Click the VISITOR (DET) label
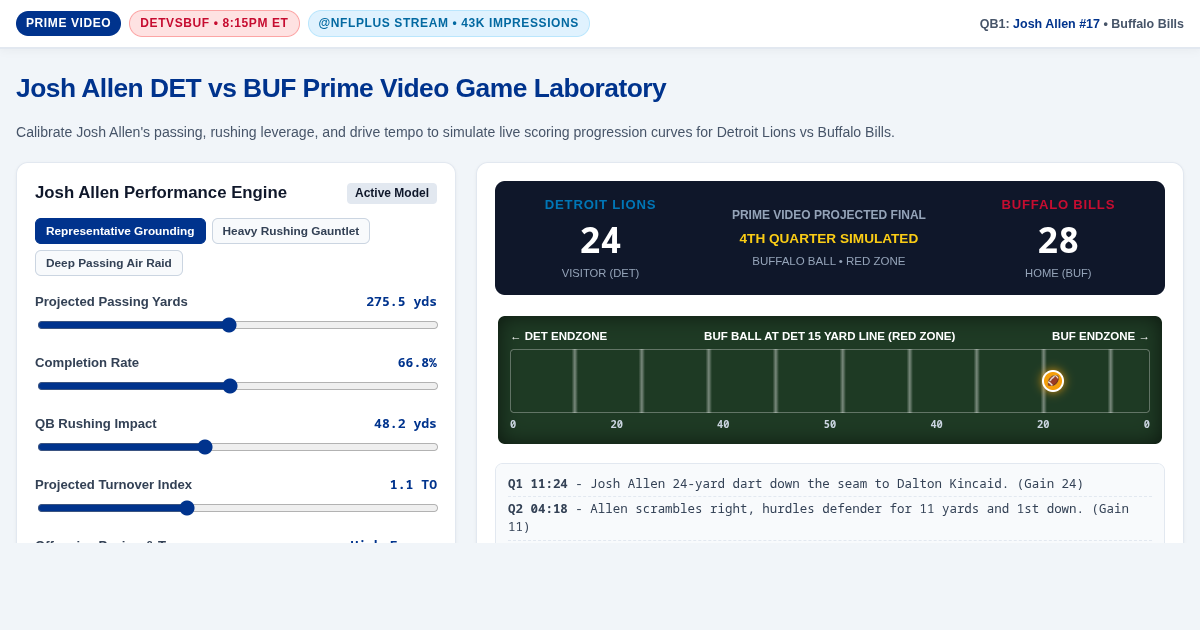This screenshot has width=1200, height=630. click(x=600, y=273)
